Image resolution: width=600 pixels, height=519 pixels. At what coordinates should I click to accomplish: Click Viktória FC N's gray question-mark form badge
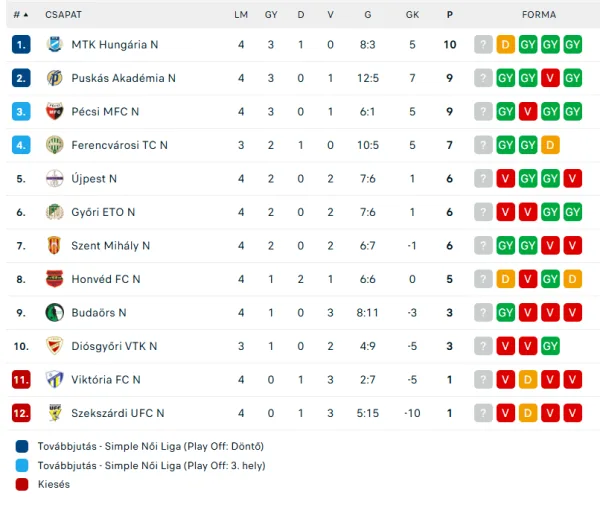(483, 380)
